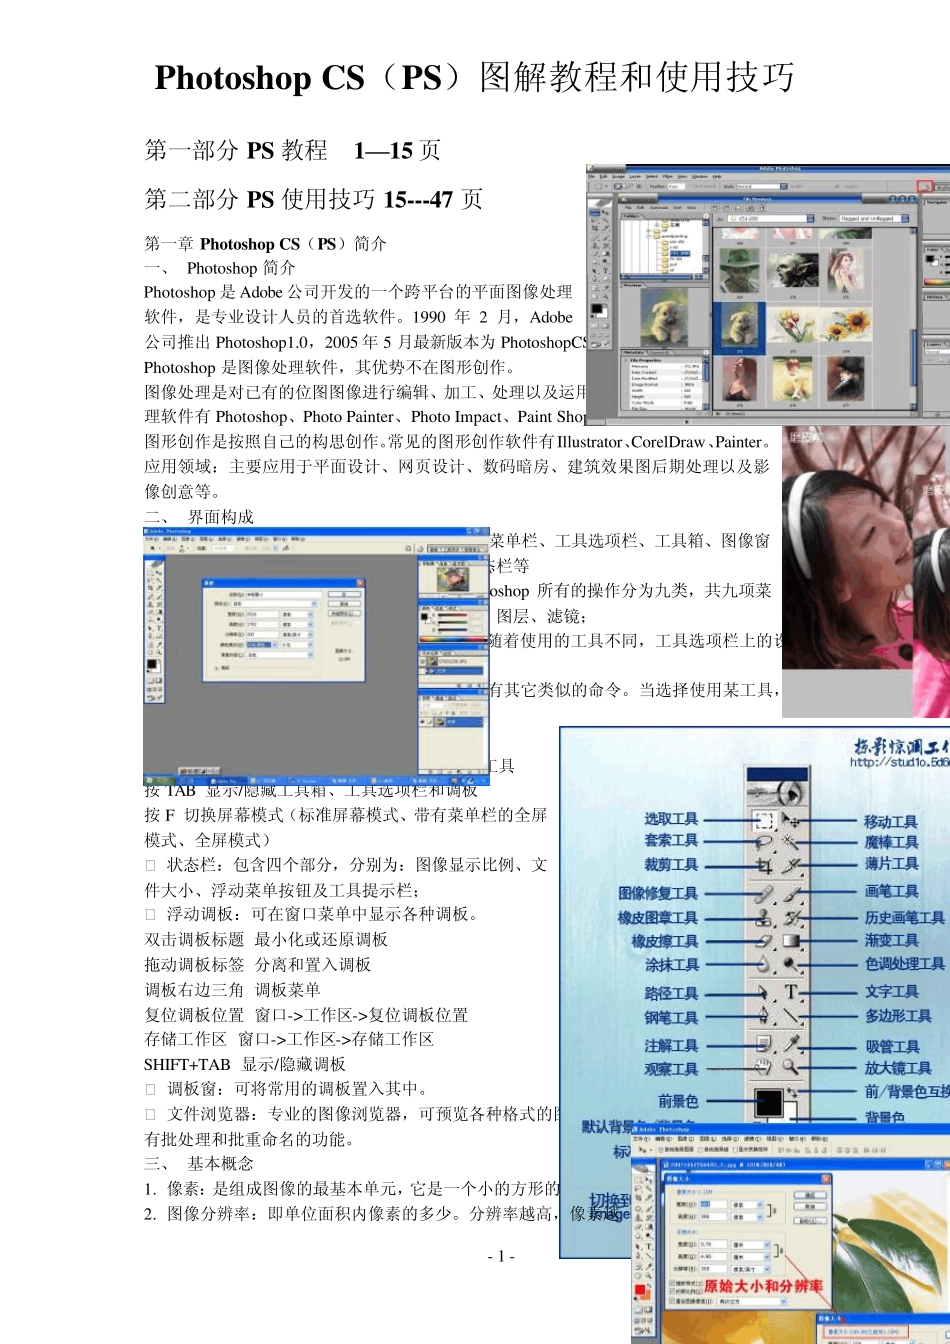Viewport: 950px width, 1344px height.
Task: Select the Eyedropper tool in labeled toolbox diagram
Action: (791, 1044)
